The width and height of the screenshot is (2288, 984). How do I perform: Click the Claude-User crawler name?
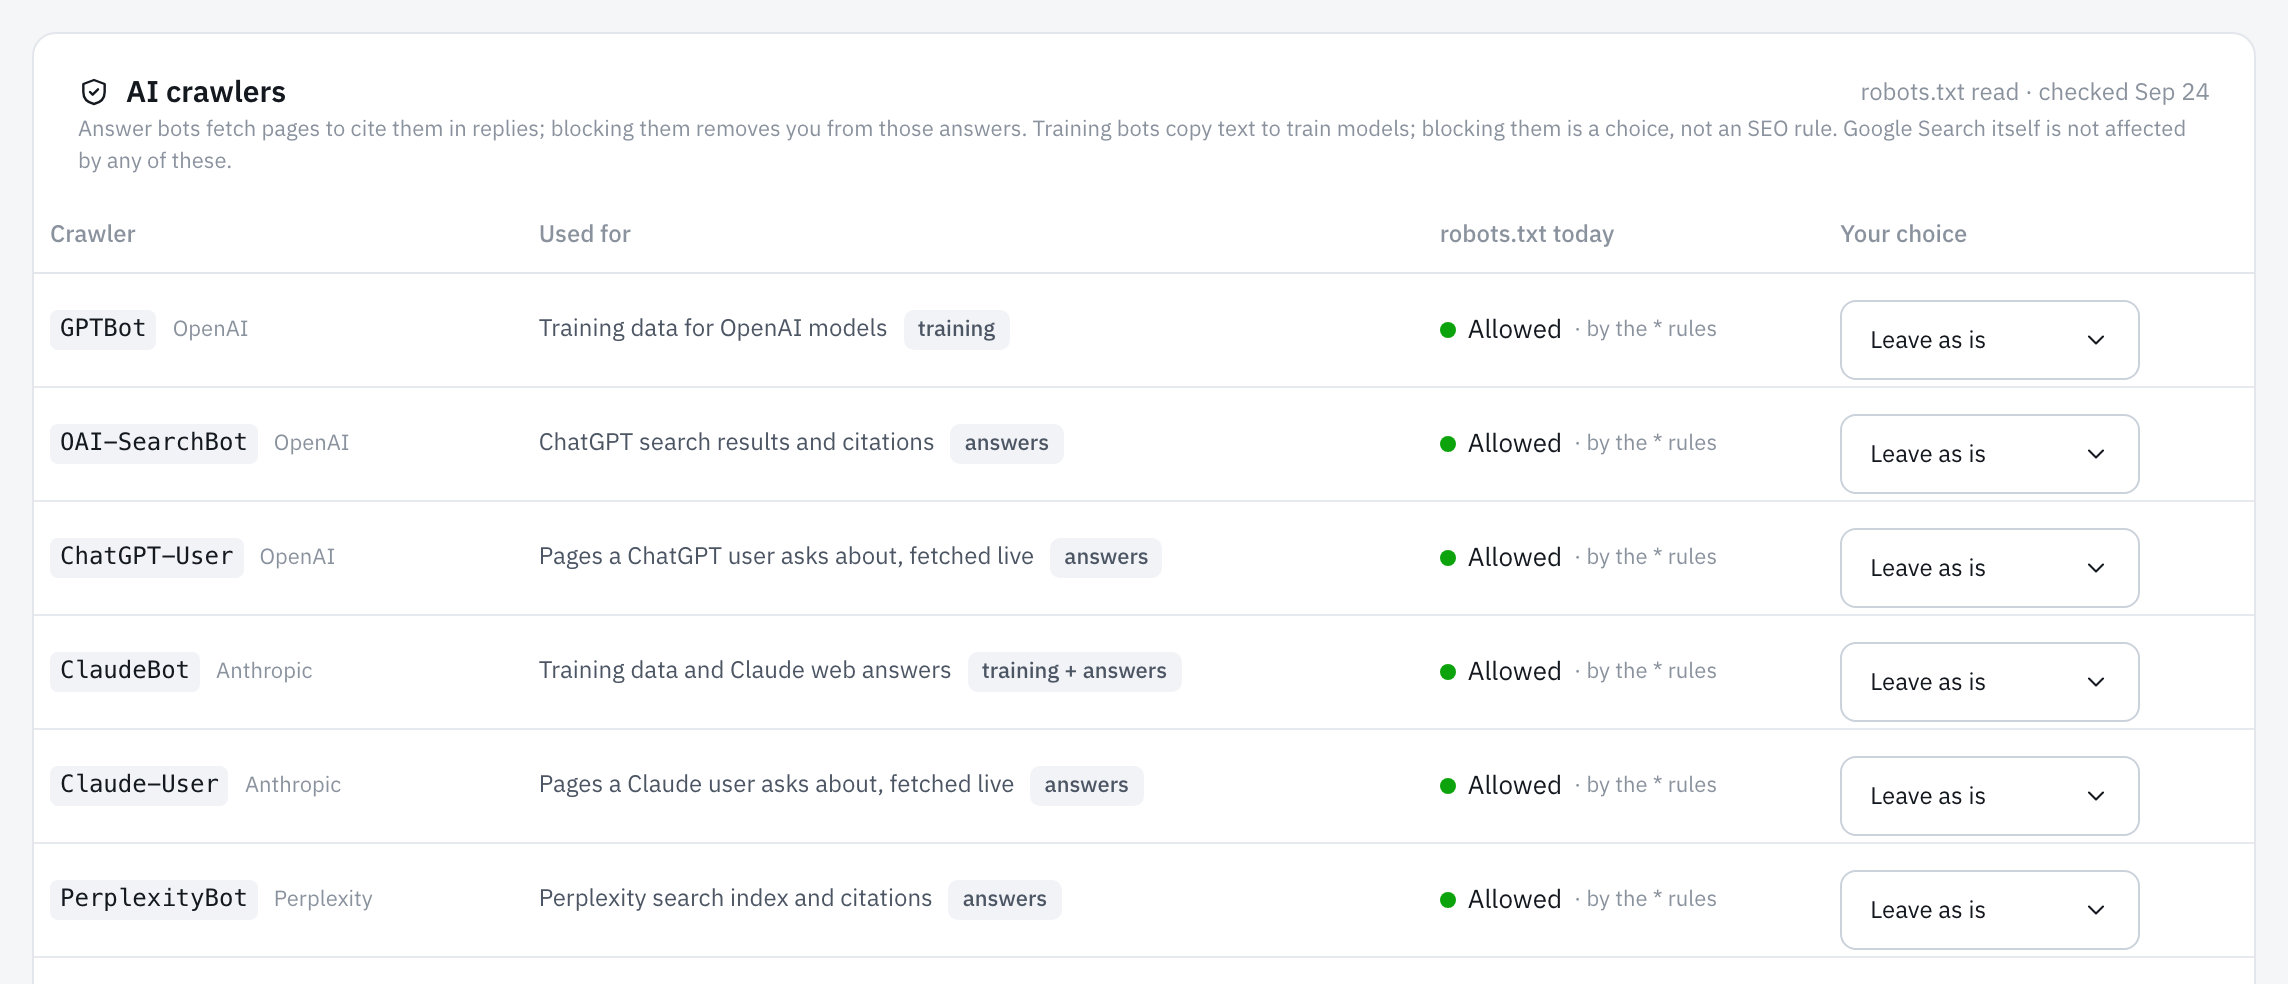click(139, 785)
